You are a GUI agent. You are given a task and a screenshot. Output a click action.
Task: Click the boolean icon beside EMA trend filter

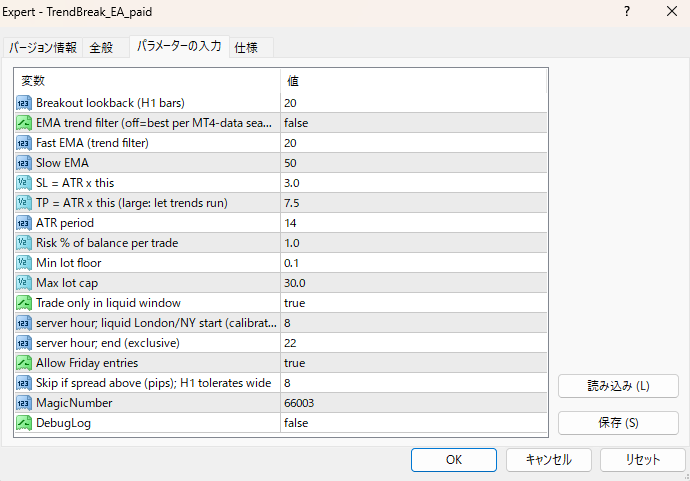(24, 123)
